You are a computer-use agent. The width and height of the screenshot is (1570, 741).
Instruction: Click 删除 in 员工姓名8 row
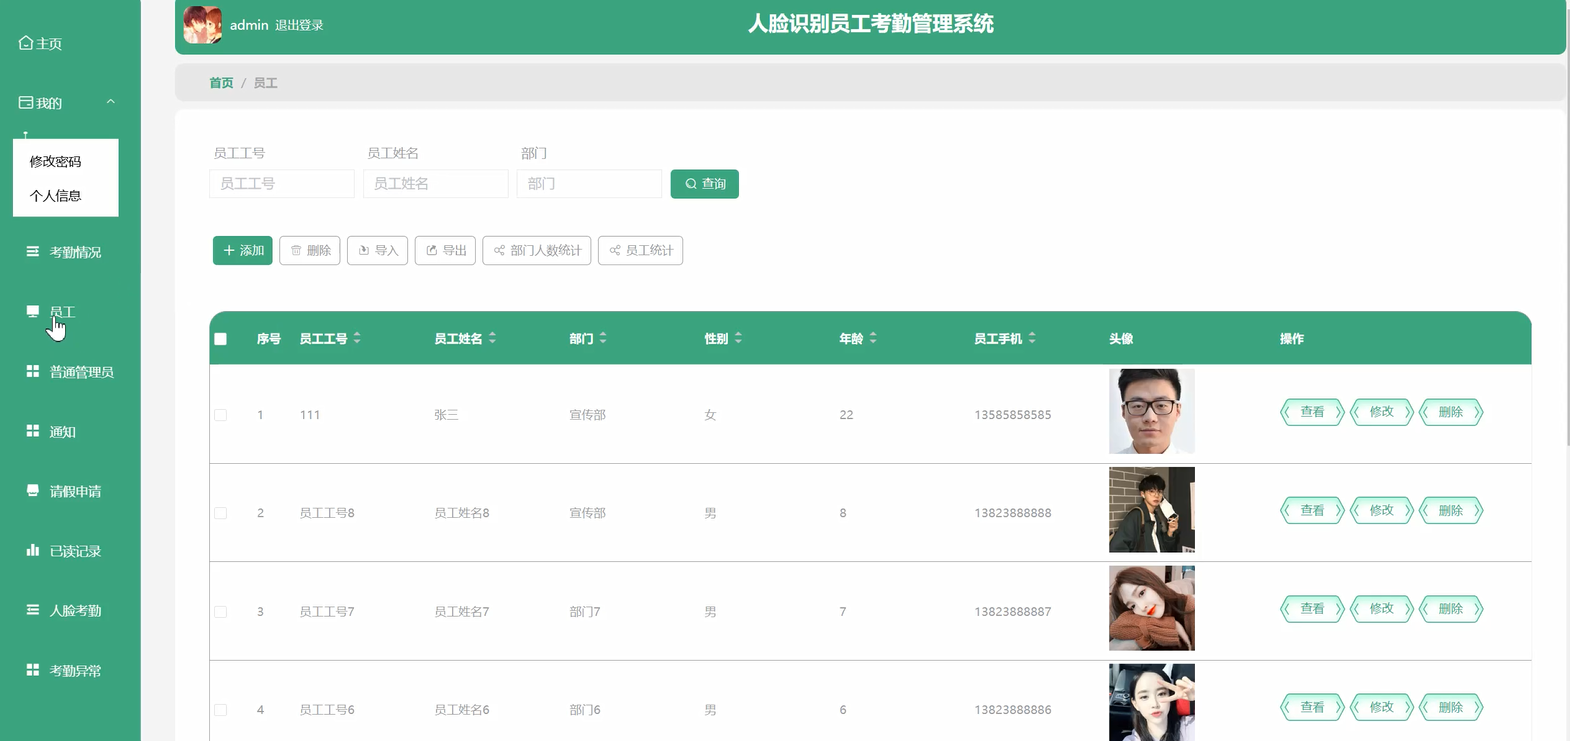[1451, 511]
